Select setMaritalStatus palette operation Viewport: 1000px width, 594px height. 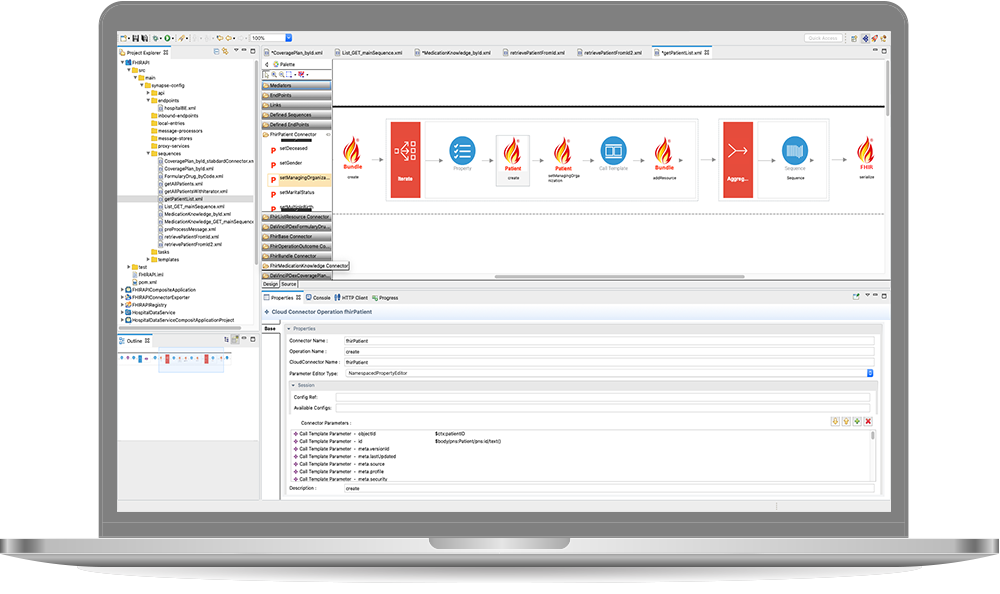297,192
